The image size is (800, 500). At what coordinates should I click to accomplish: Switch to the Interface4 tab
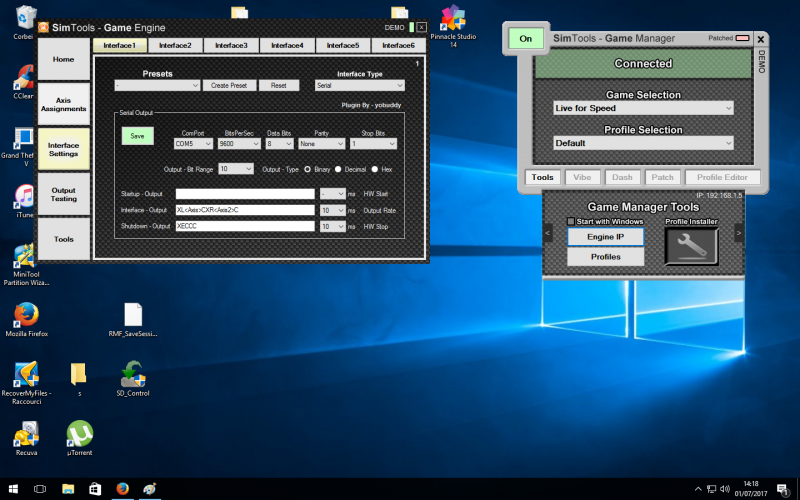point(287,45)
